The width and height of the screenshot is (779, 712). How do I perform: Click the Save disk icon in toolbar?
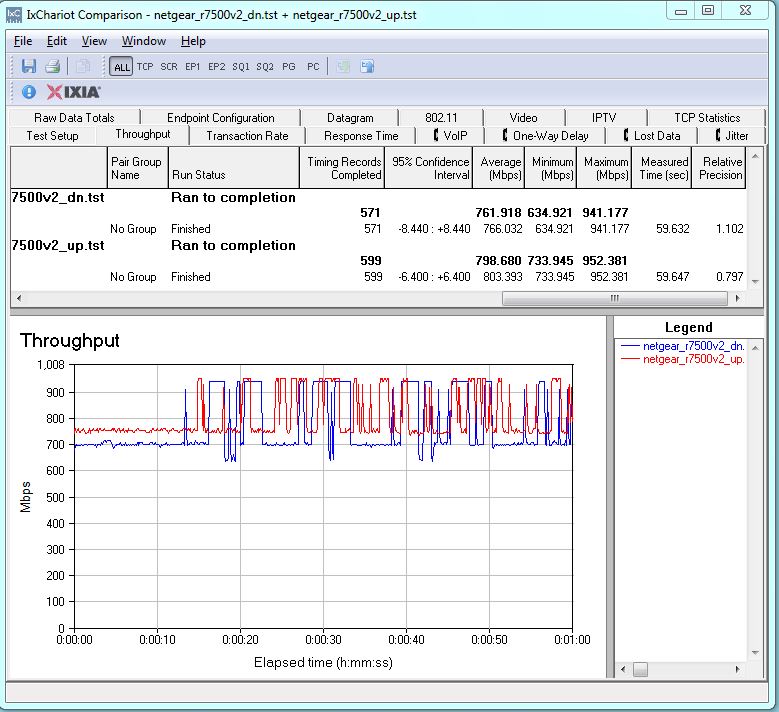29,66
